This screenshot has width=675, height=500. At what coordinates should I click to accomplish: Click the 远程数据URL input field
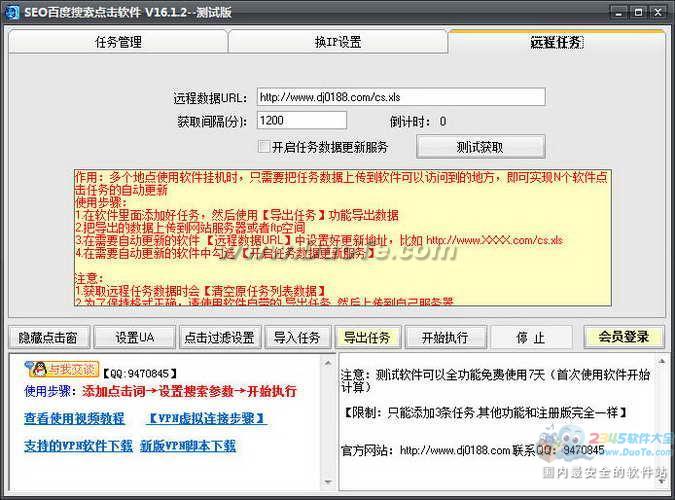[401, 97]
